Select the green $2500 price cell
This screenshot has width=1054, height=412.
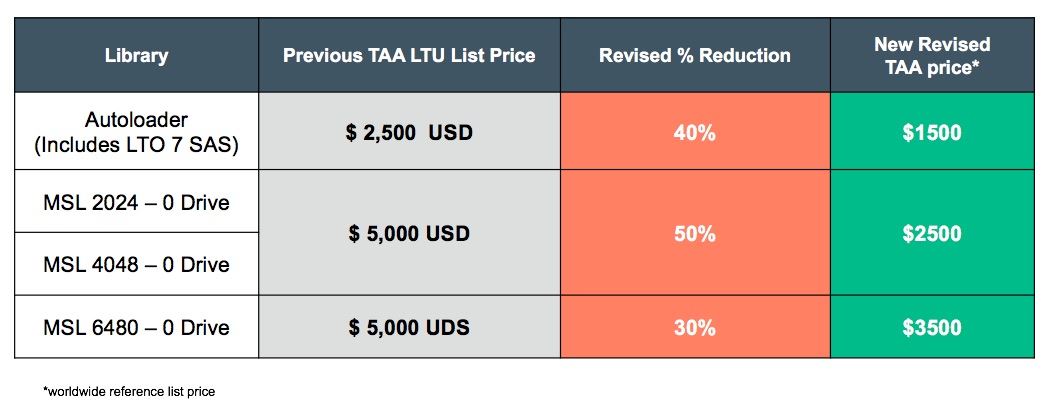[x=932, y=233]
